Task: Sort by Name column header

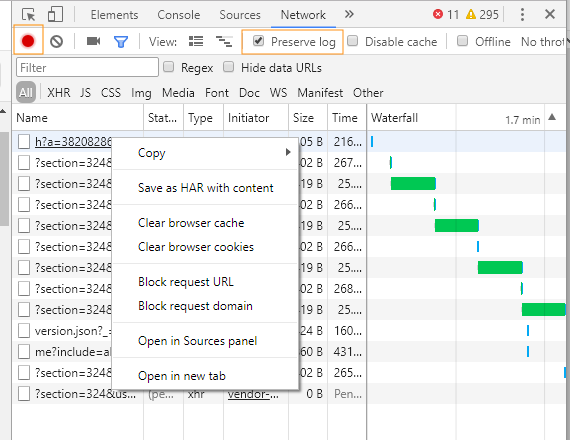Action: click(78, 117)
